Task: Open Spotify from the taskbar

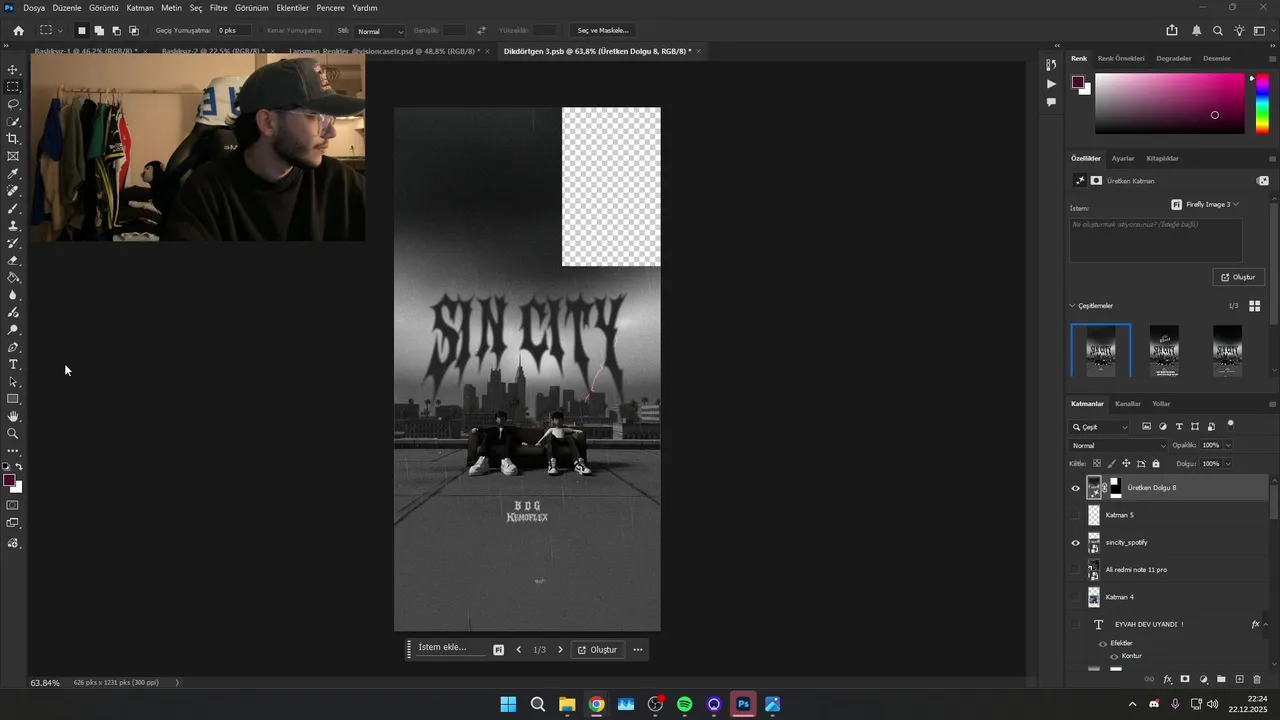Action: click(x=685, y=704)
